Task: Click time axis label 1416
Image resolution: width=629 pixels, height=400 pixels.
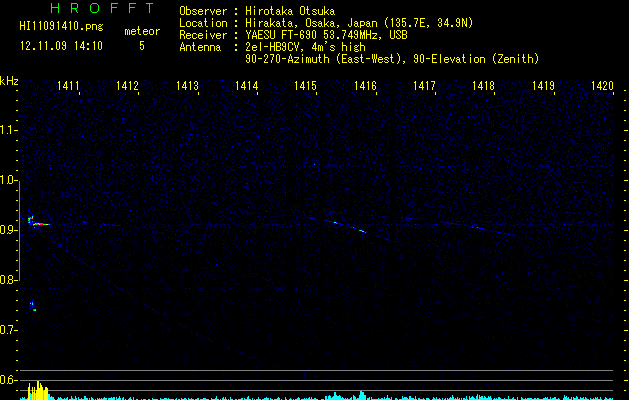Action: click(365, 86)
